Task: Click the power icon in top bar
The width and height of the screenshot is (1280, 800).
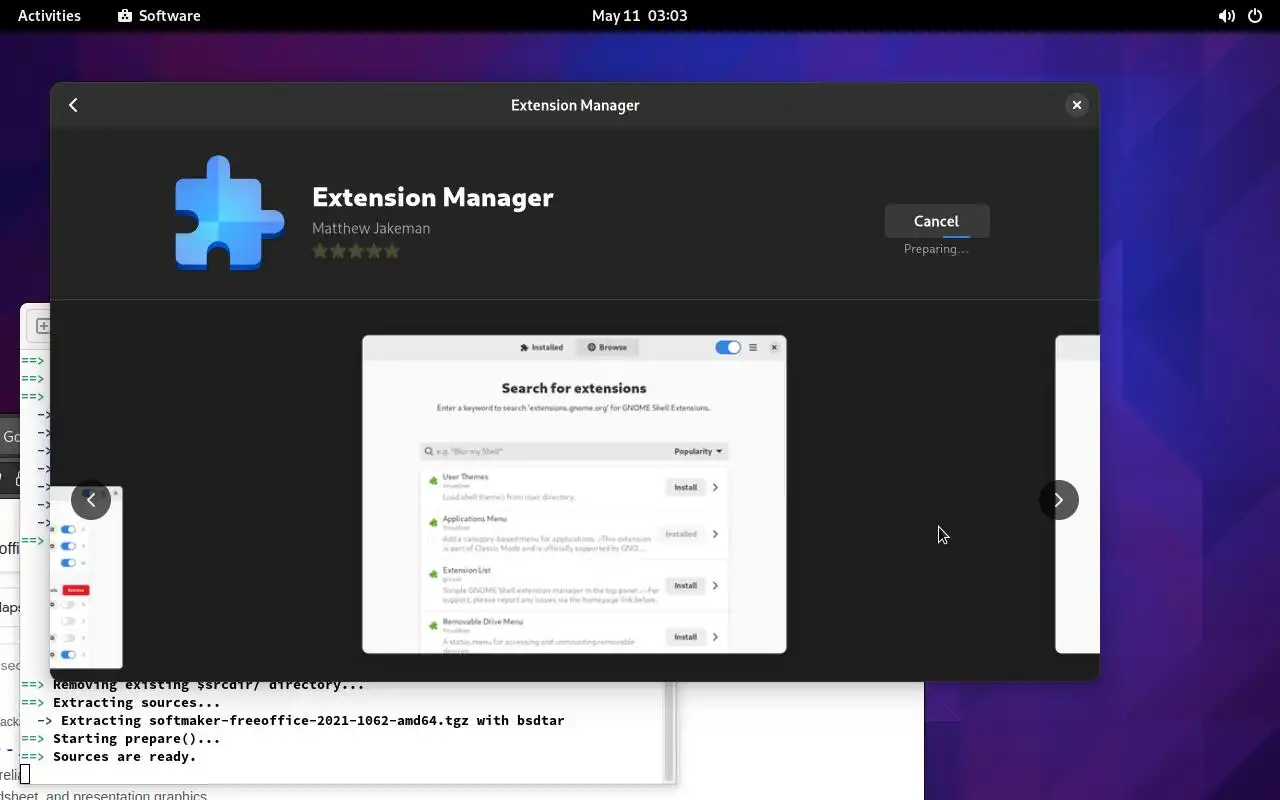Action: pos(1255,16)
